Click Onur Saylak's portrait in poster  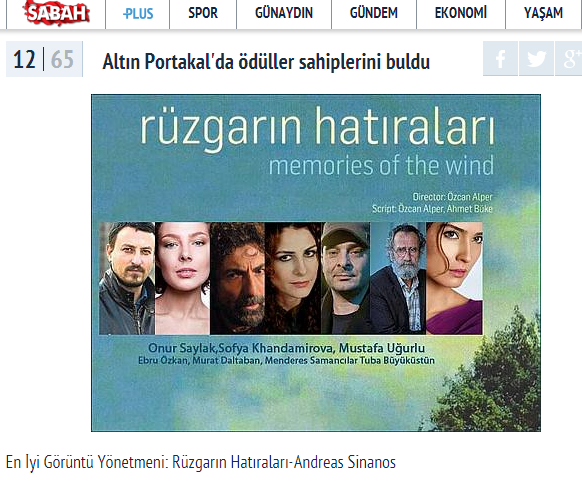pyautogui.click(x=127, y=278)
